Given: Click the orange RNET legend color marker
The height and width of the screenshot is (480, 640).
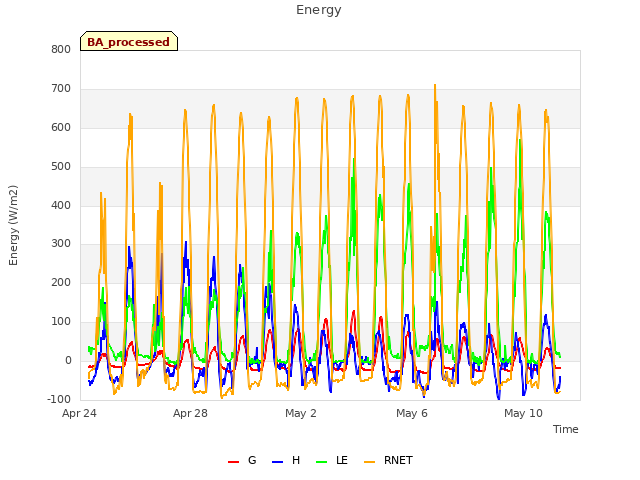Looking at the screenshot, I should (x=369, y=462).
